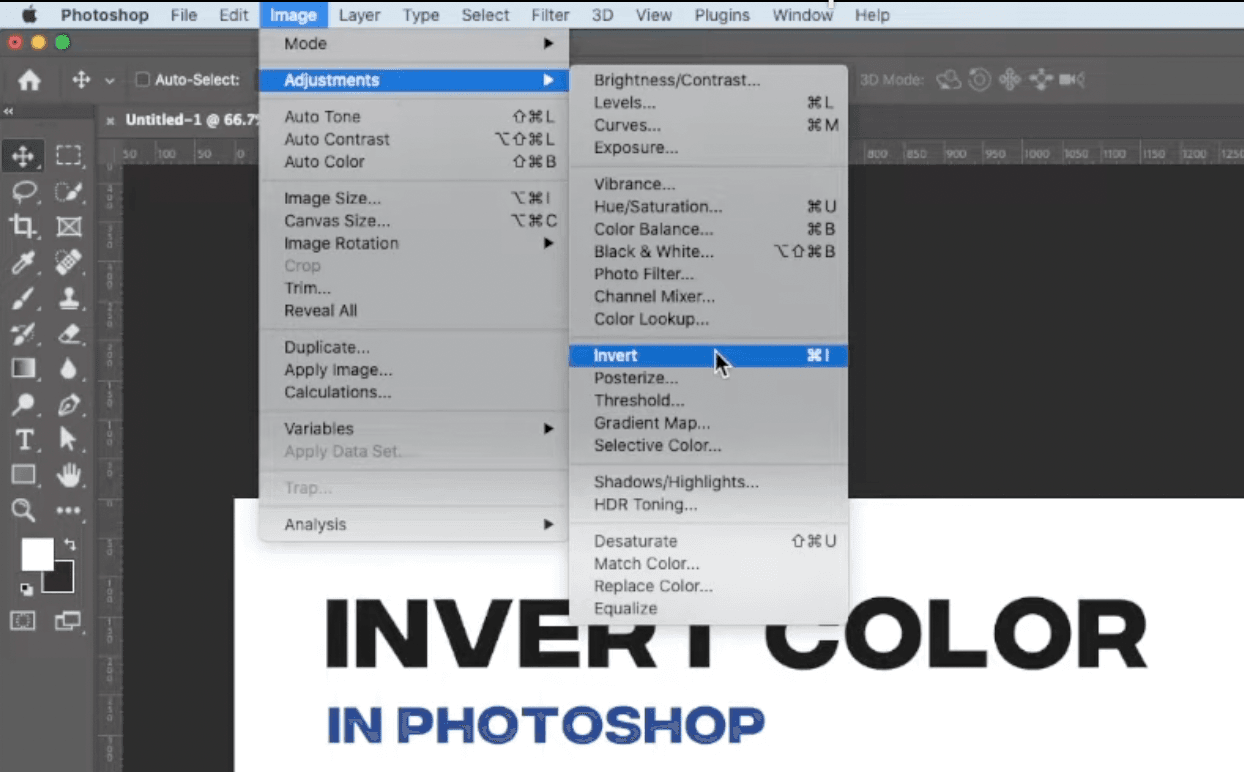Open the Apple menu
Screen dimensions: 1244x772
tap(29, 15)
